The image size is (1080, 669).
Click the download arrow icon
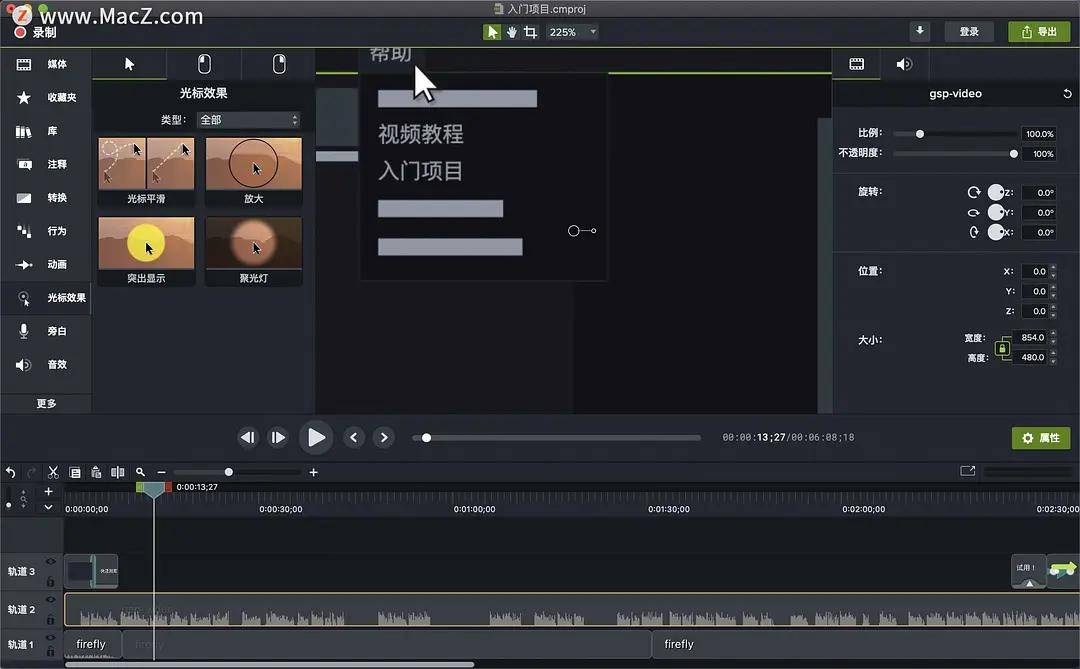coord(920,31)
